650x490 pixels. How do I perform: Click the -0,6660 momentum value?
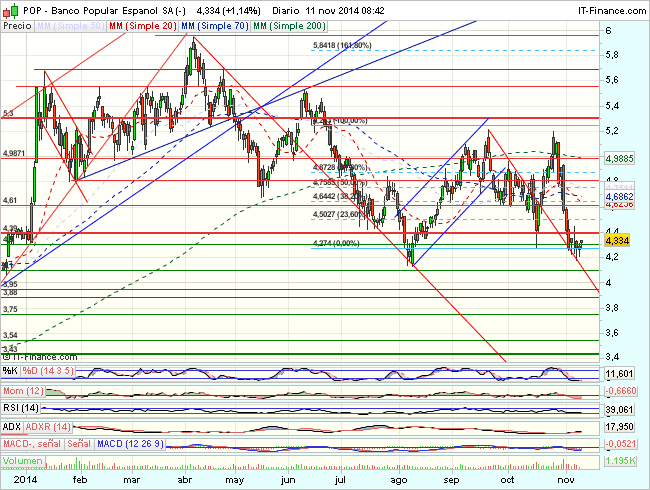pos(621,391)
